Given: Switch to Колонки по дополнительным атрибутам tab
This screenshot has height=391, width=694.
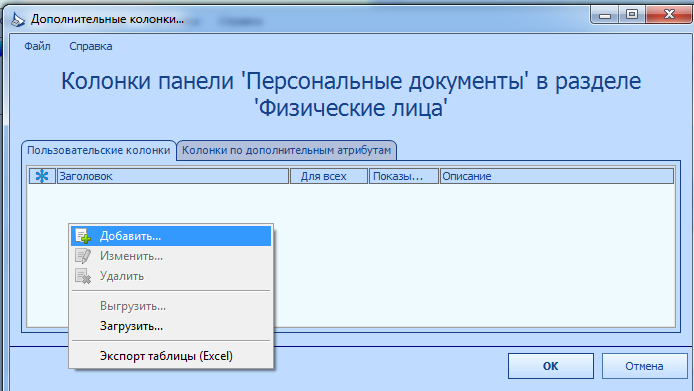Looking at the screenshot, I should (286, 150).
